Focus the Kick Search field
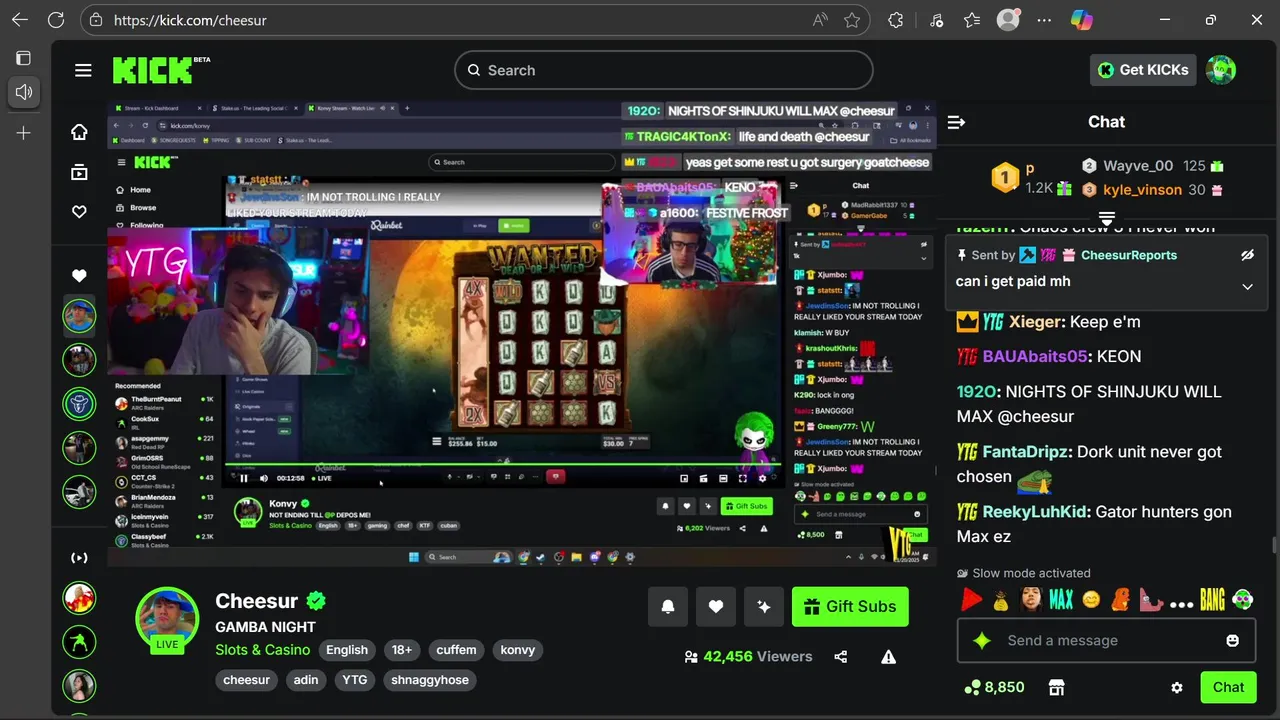1280x720 pixels. click(x=664, y=70)
